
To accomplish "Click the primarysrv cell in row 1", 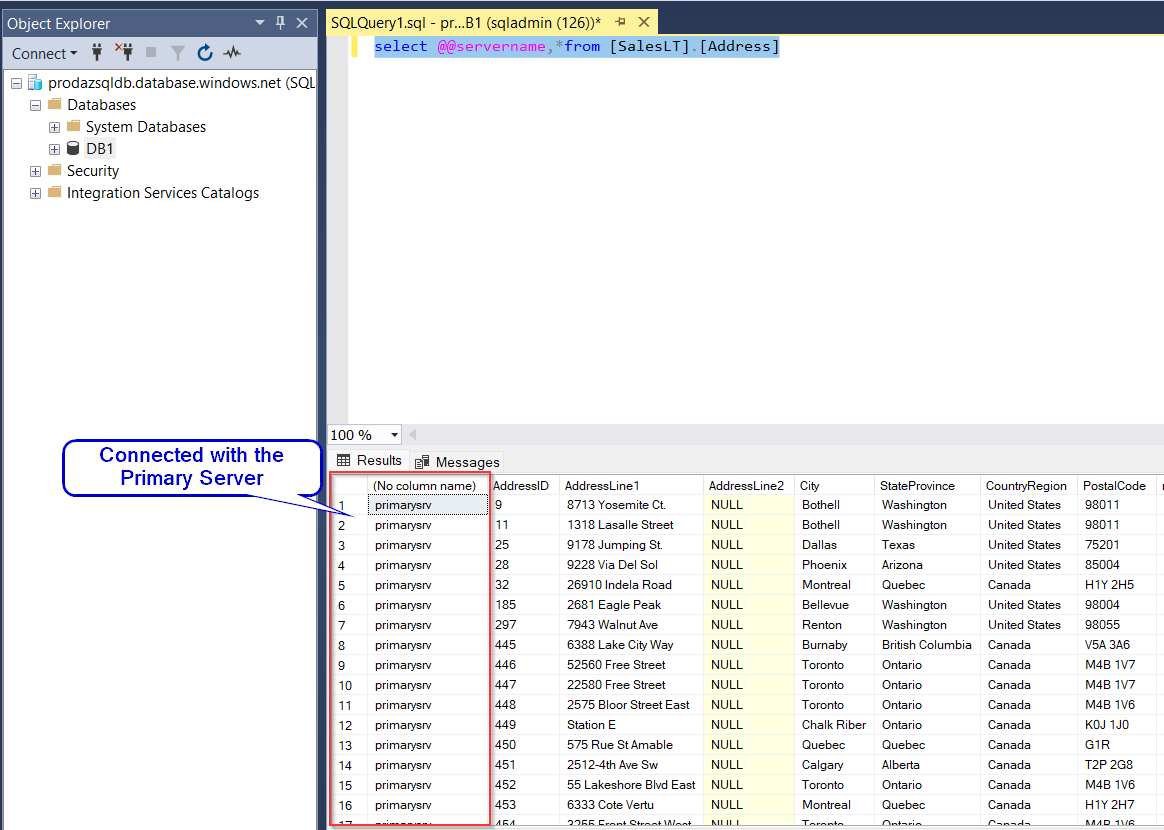I will point(428,506).
